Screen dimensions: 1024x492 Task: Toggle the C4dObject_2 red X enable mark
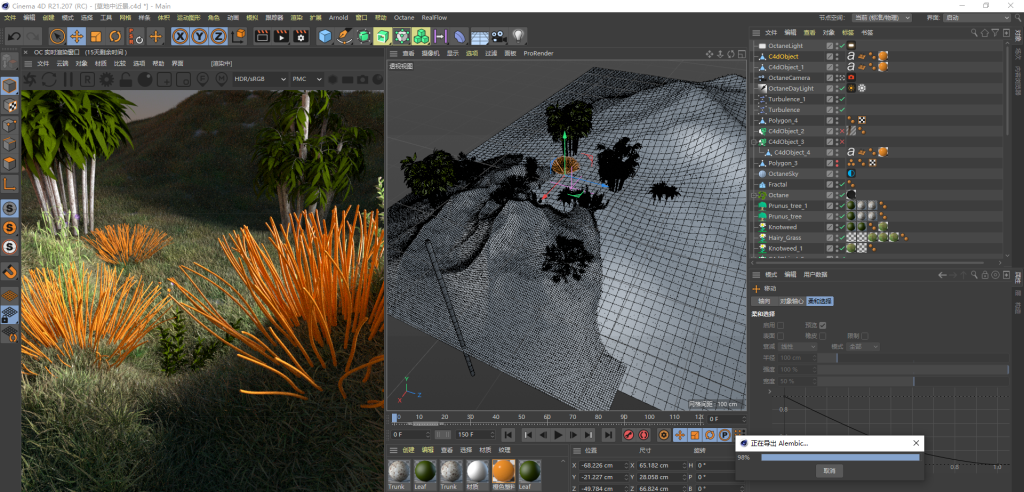pos(842,131)
